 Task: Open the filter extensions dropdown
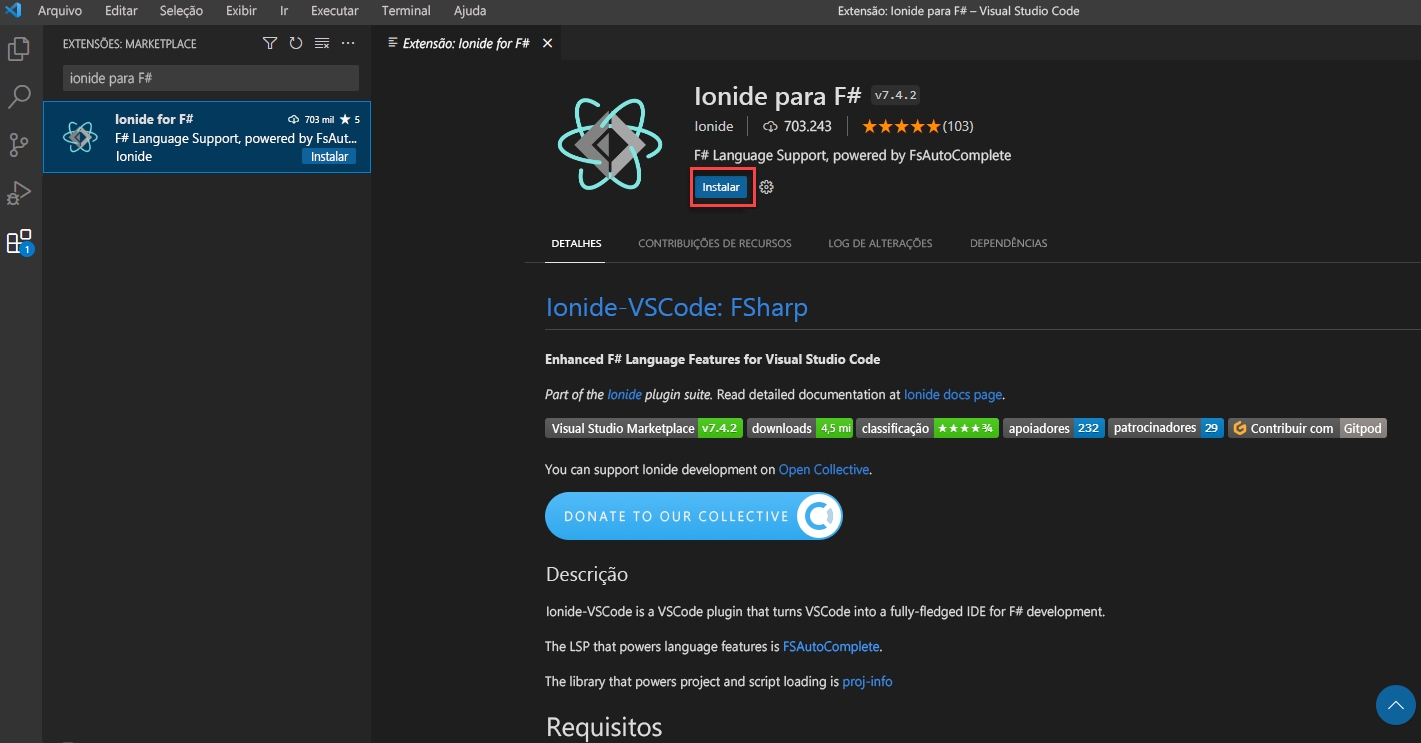point(269,43)
